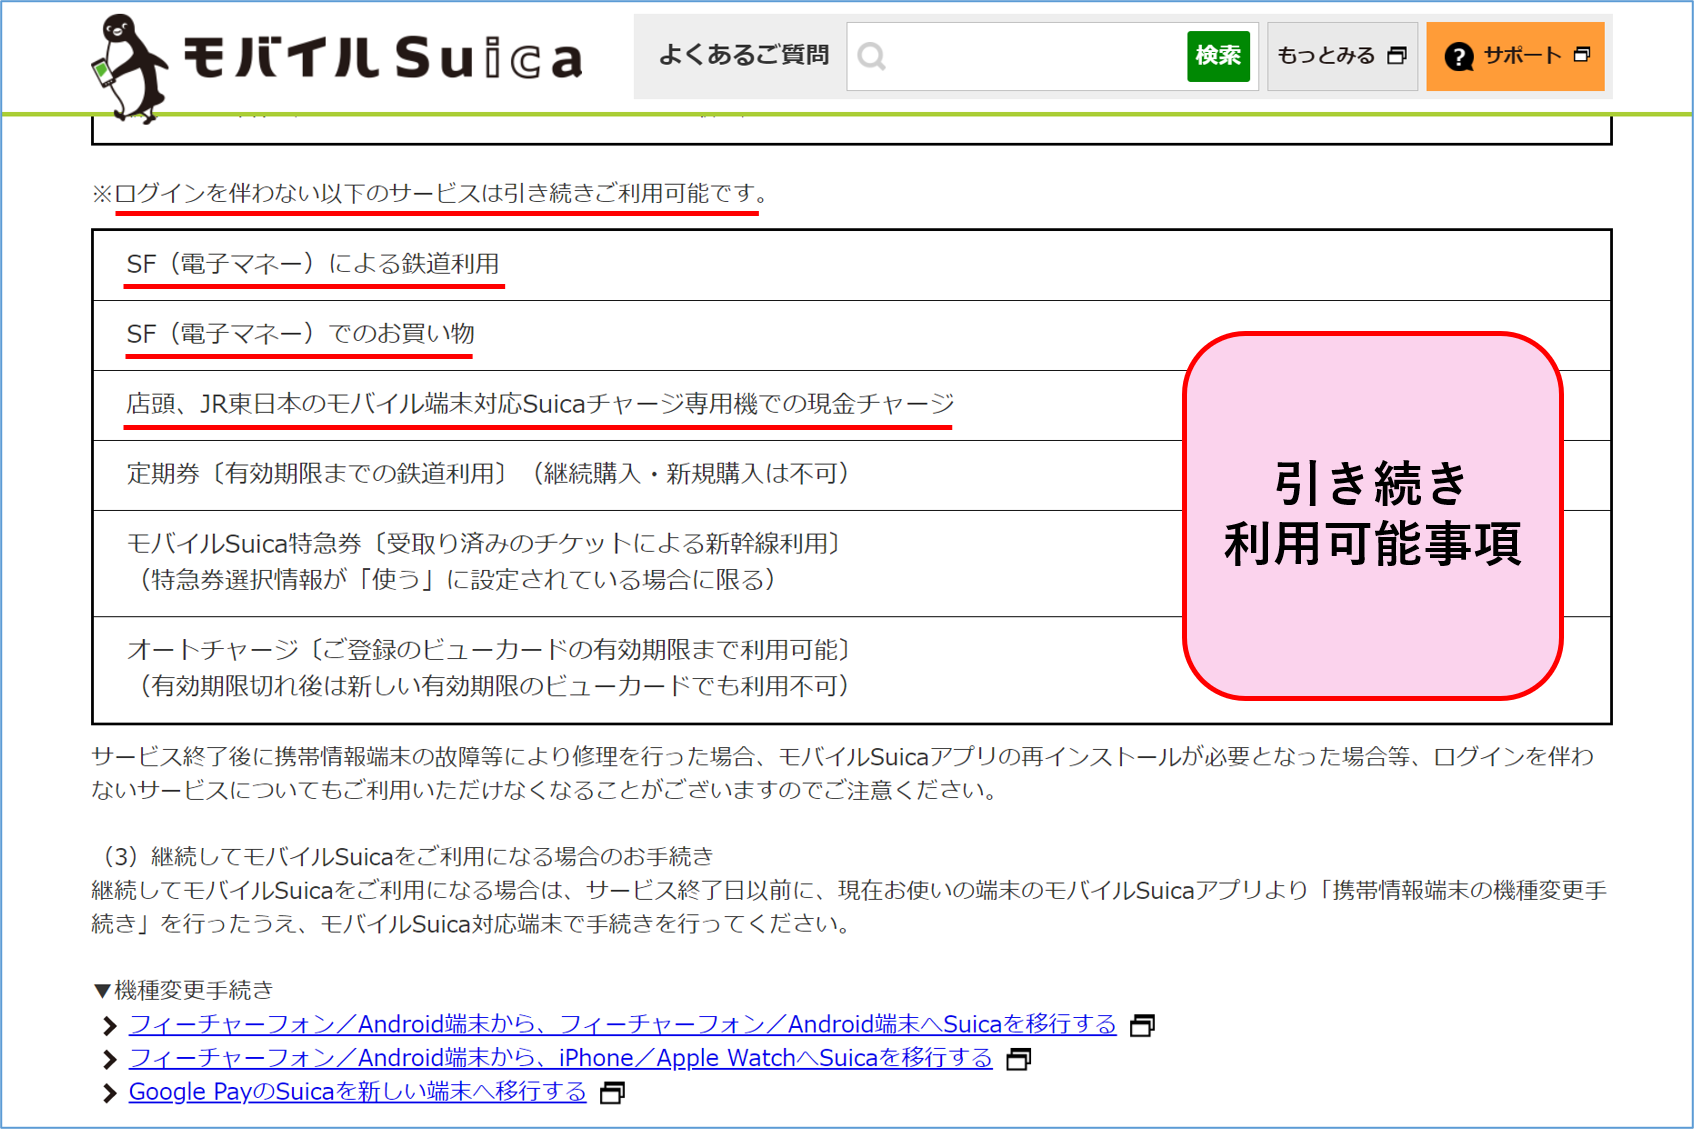Click paragraph starting サービス終了後に携帯情報端末の故障
1694x1129 pixels.
click(x=842, y=773)
